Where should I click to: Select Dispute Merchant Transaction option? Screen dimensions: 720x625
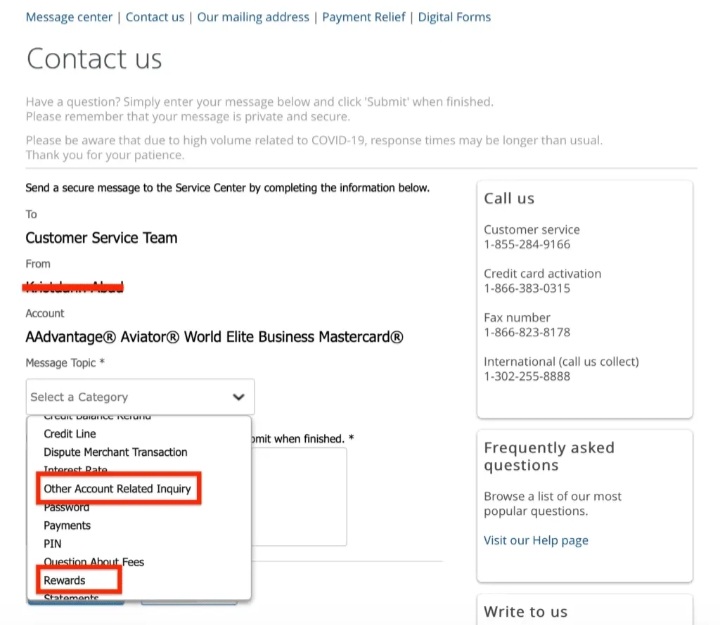[115, 452]
